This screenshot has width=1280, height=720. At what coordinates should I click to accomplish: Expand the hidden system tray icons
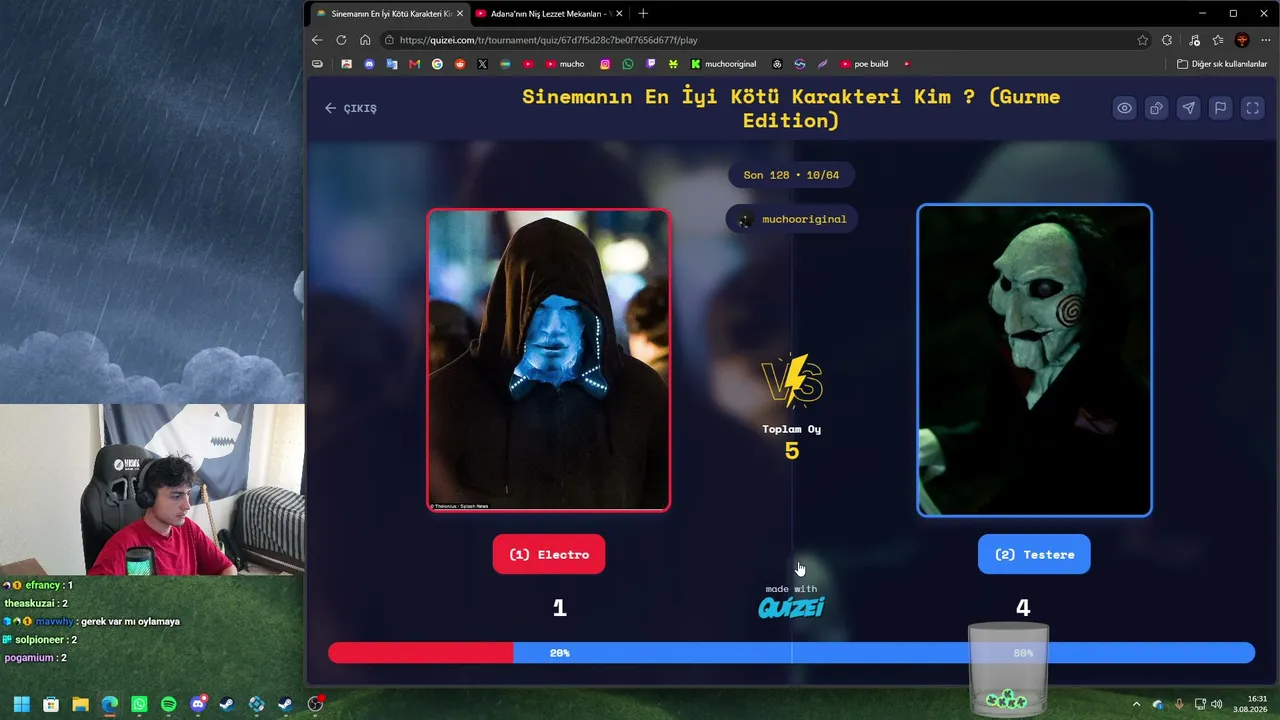1136,704
